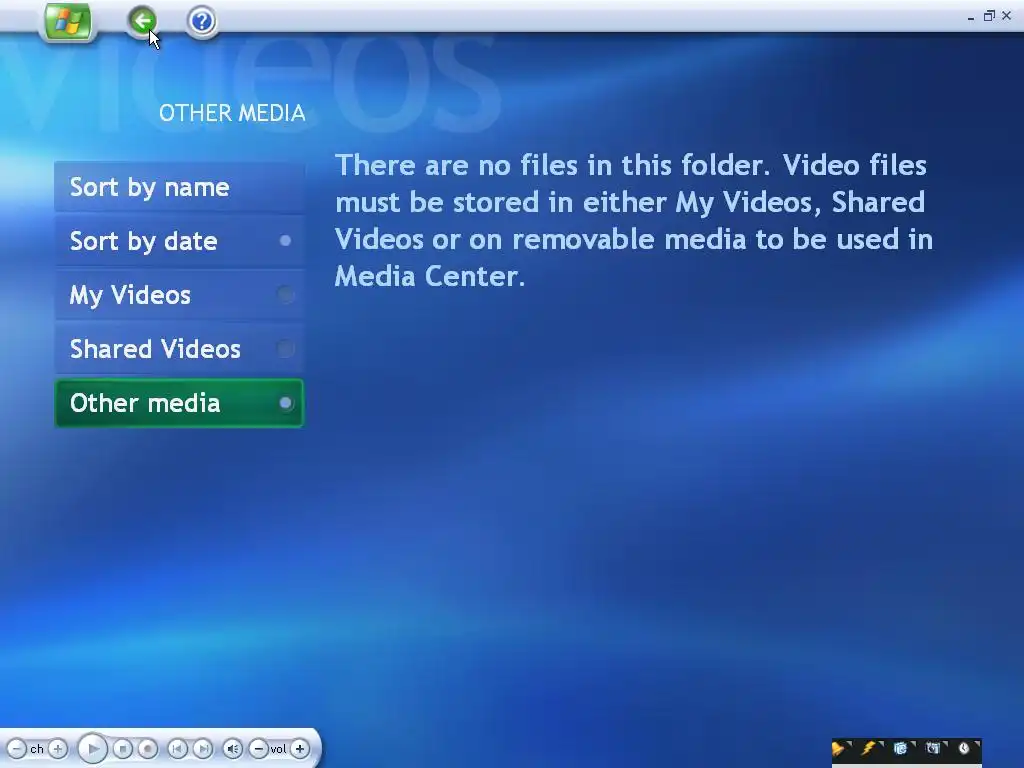Skip back with the previous track button
1024x768 pixels.
[177, 748]
